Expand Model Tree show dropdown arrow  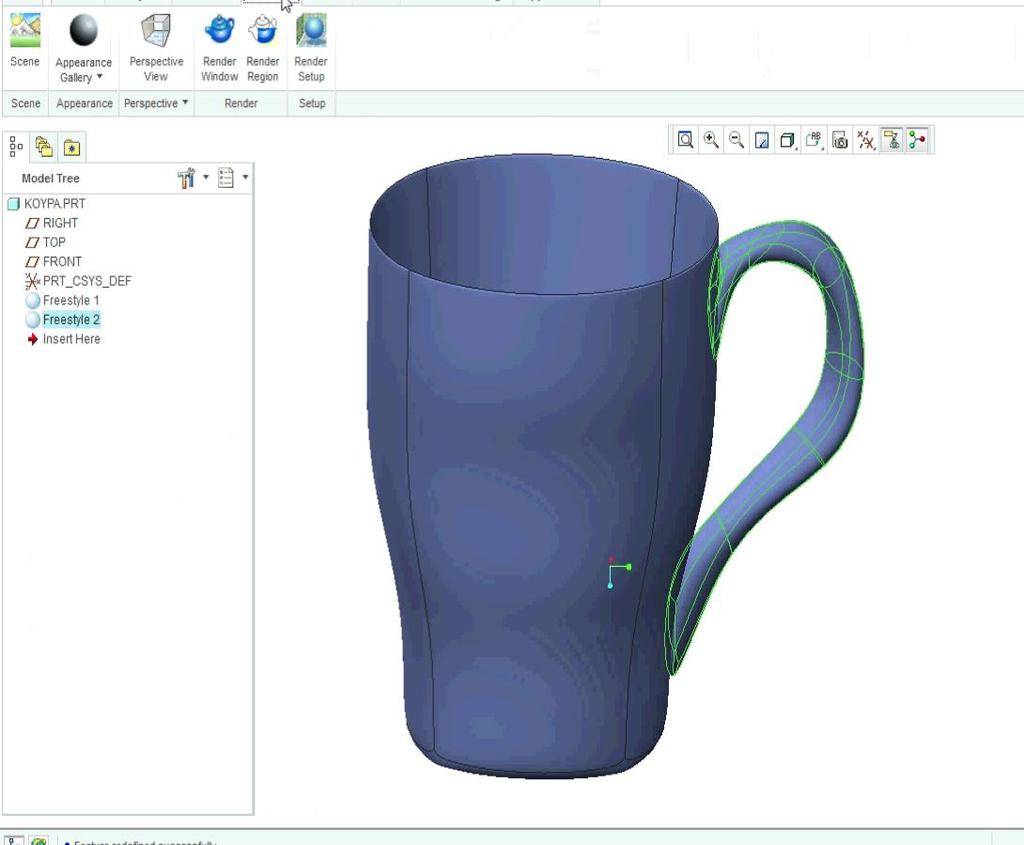pyautogui.click(x=246, y=177)
